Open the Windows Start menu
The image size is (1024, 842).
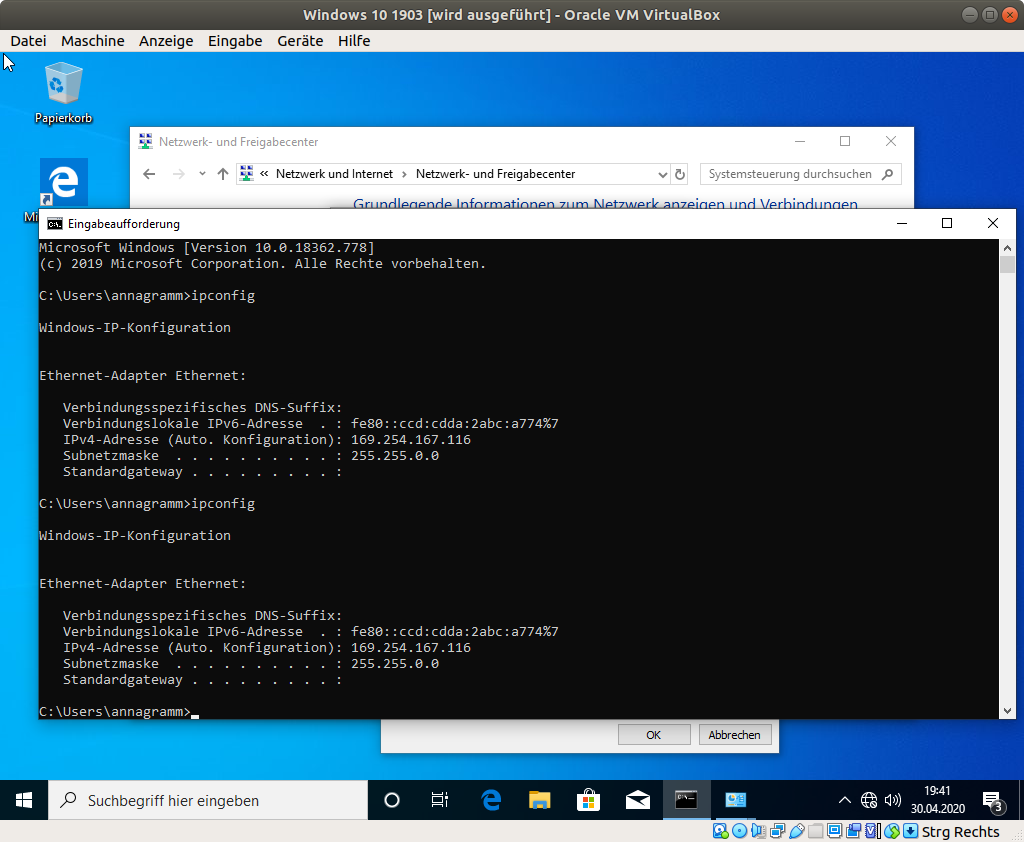point(24,800)
